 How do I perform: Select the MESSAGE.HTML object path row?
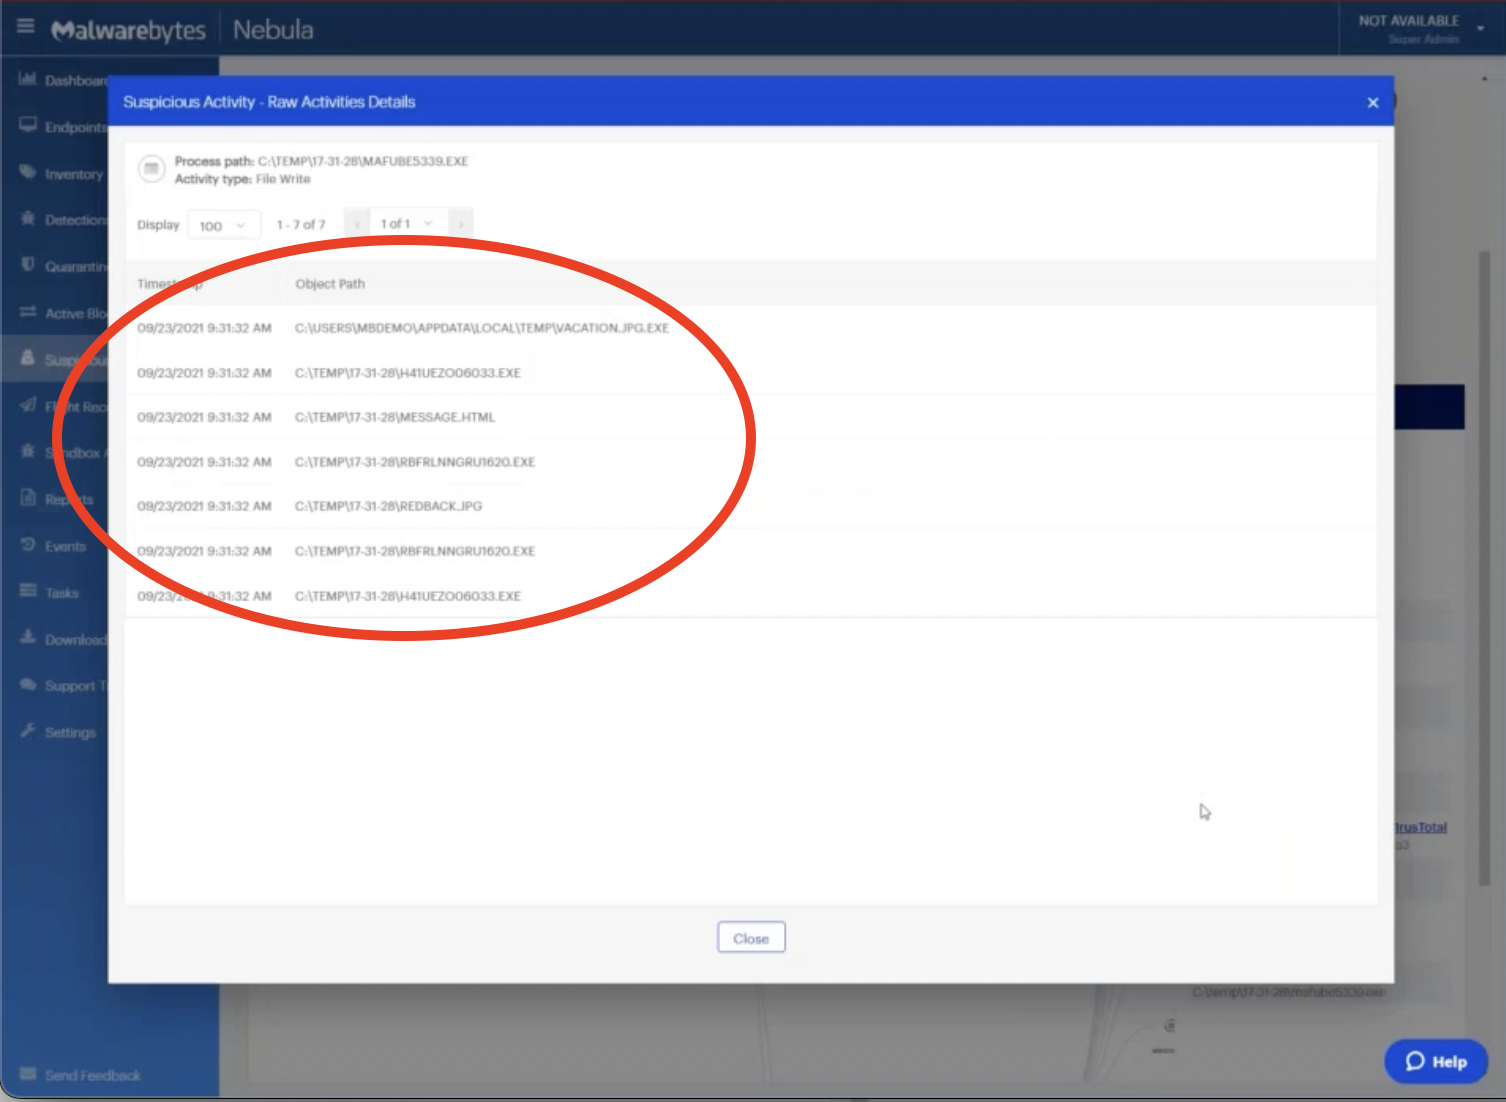[x=750, y=417]
